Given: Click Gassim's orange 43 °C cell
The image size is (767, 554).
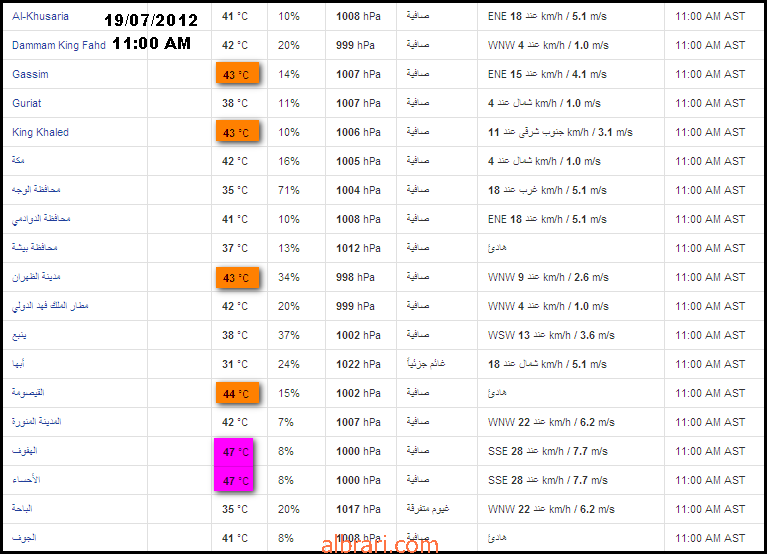Looking at the screenshot, I should [x=237, y=74].
